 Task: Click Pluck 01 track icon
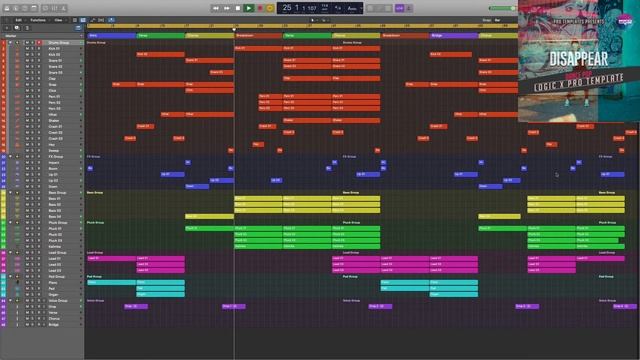point(17,229)
